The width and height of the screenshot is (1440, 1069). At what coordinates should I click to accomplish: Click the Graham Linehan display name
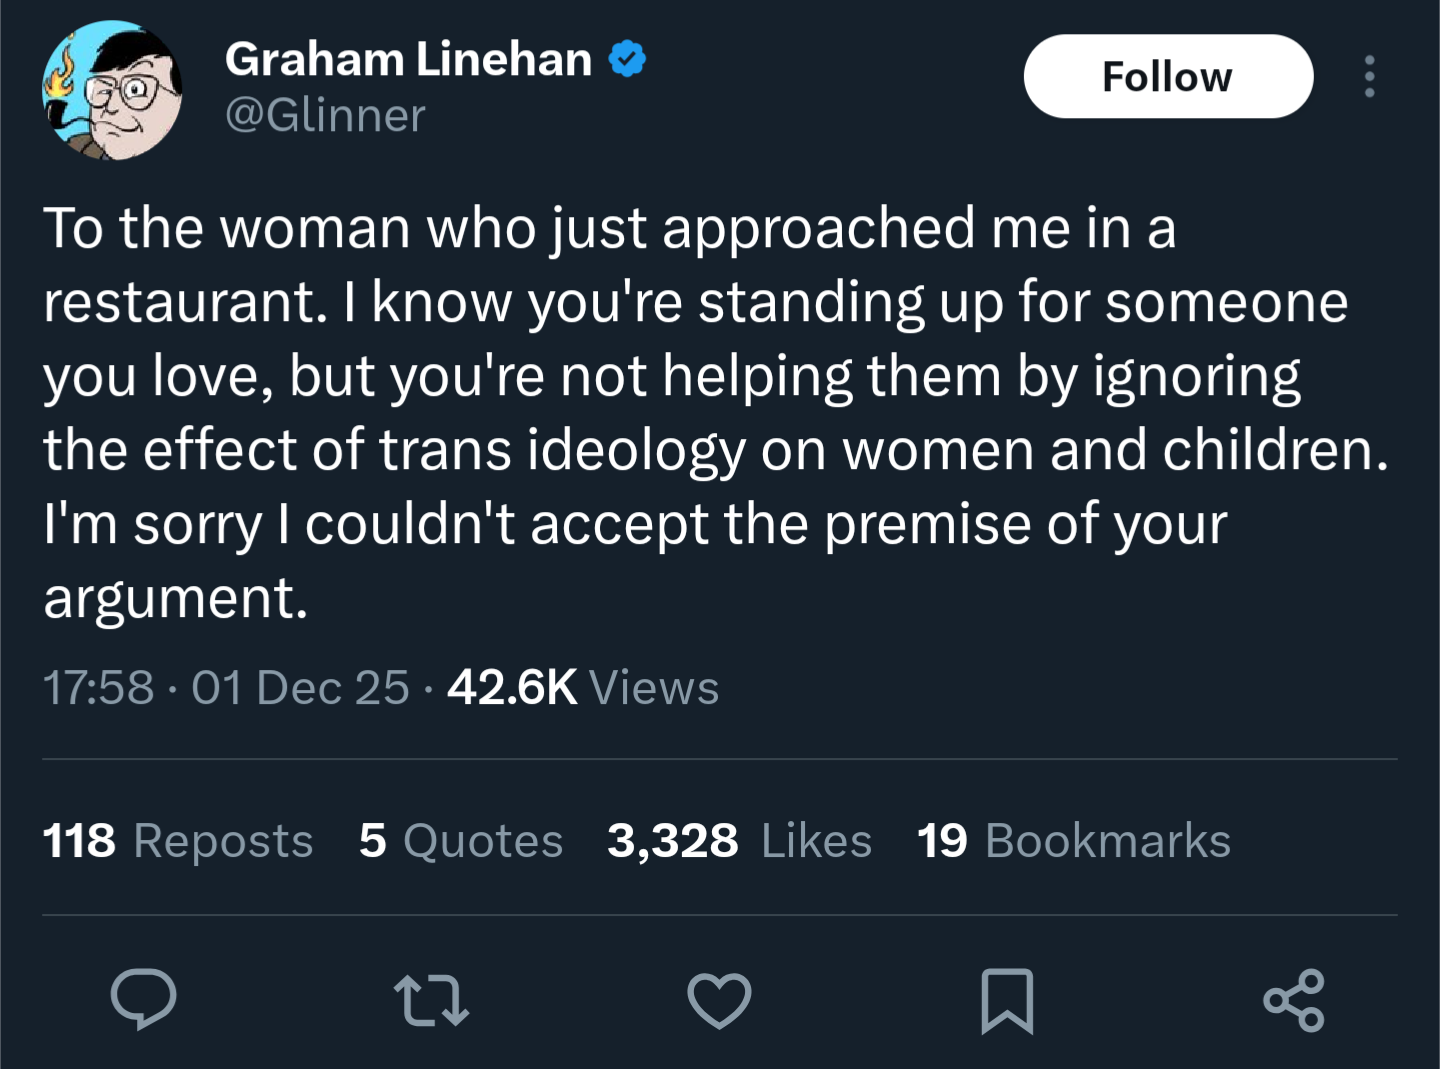[408, 60]
